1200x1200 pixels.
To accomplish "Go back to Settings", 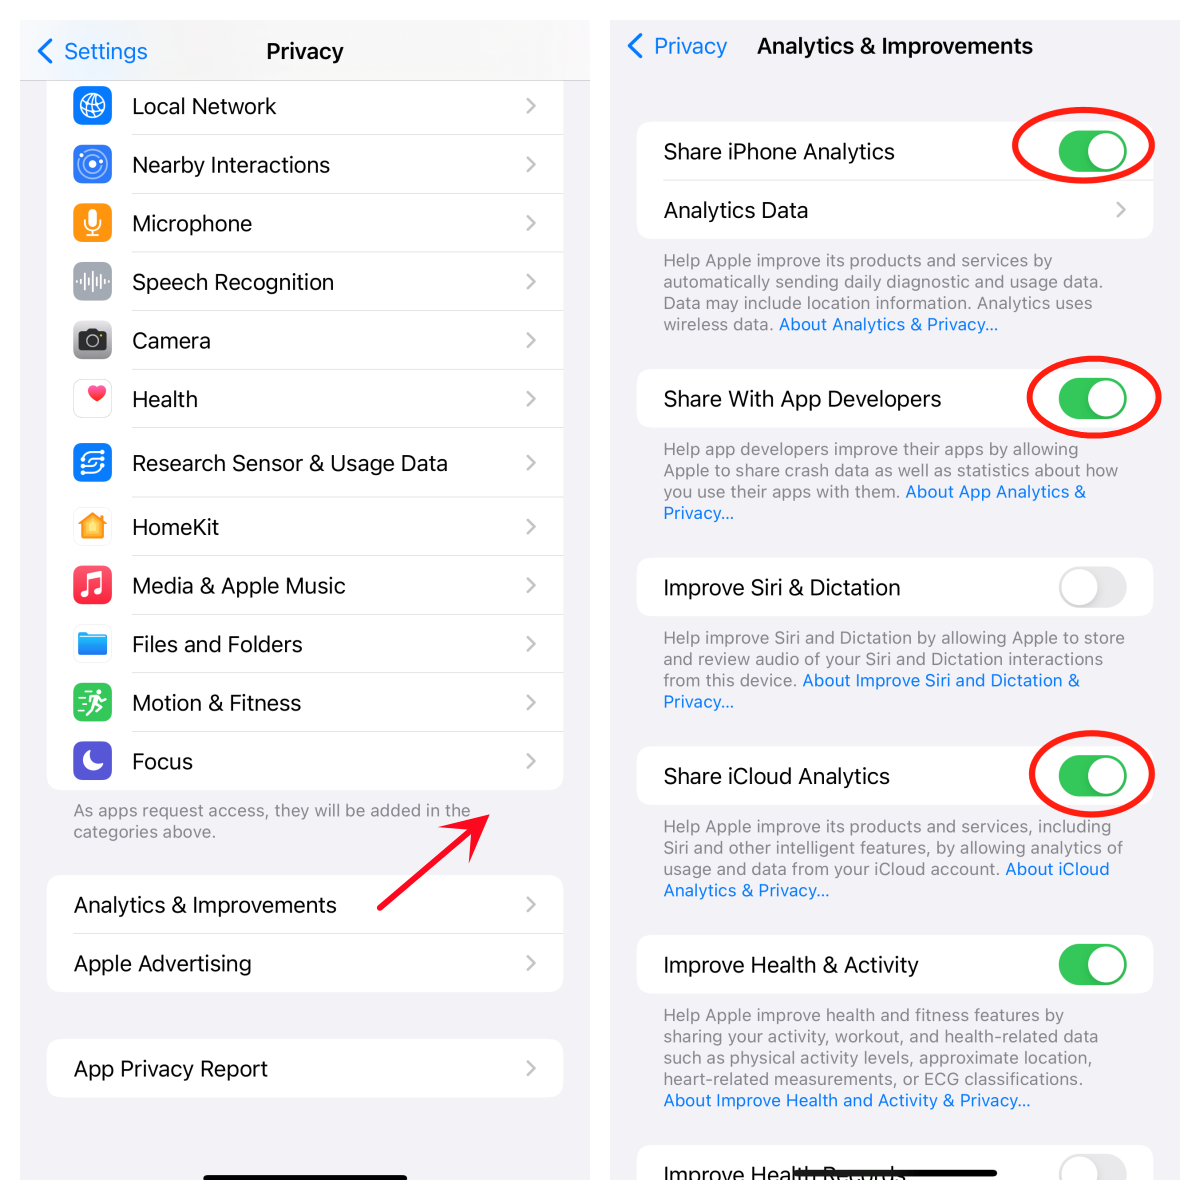I will point(92,51).
